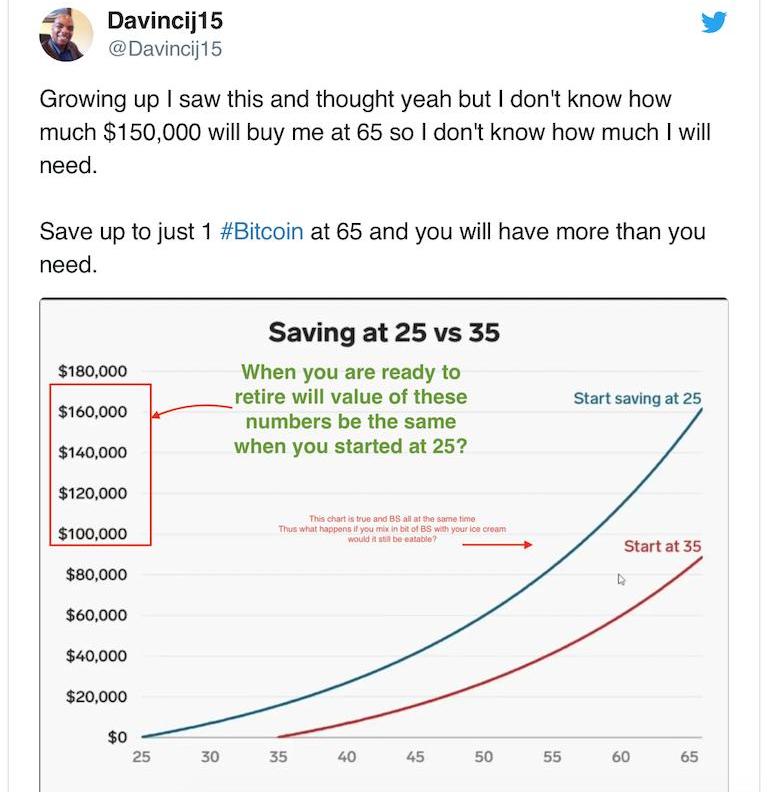Click the tweet text about $150,000
Image resolution: width=768 pixels, height=792 pixels.
(x=375, y=132)
